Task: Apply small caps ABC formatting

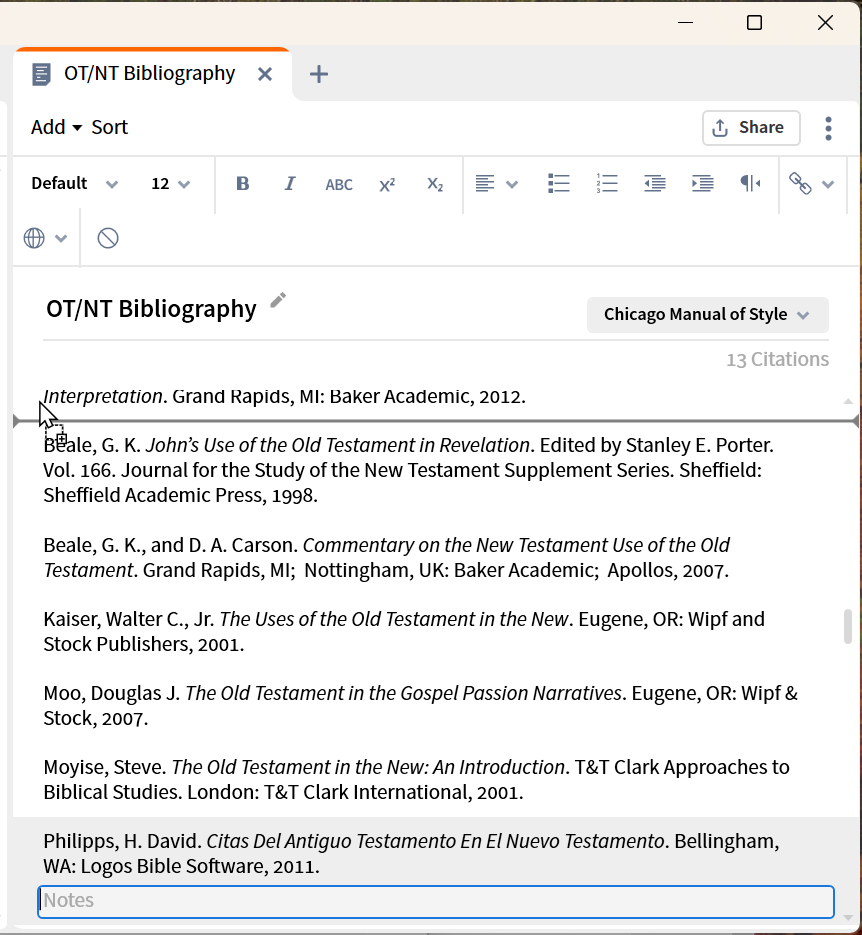Action: [339, 184]
